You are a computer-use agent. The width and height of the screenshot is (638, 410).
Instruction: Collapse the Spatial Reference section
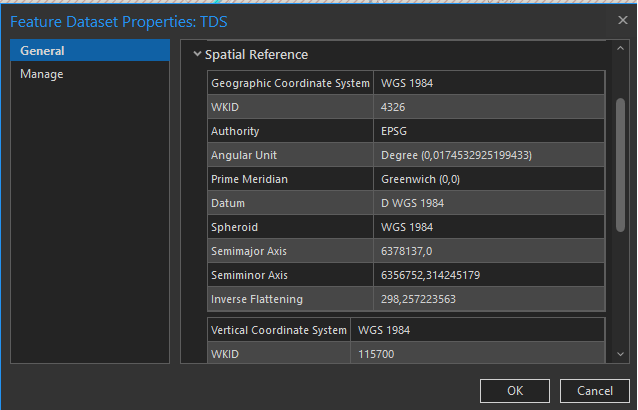tap(197, 55)
